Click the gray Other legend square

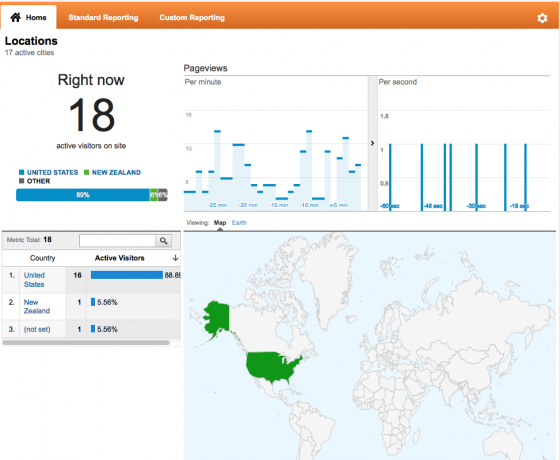(21, 181)
